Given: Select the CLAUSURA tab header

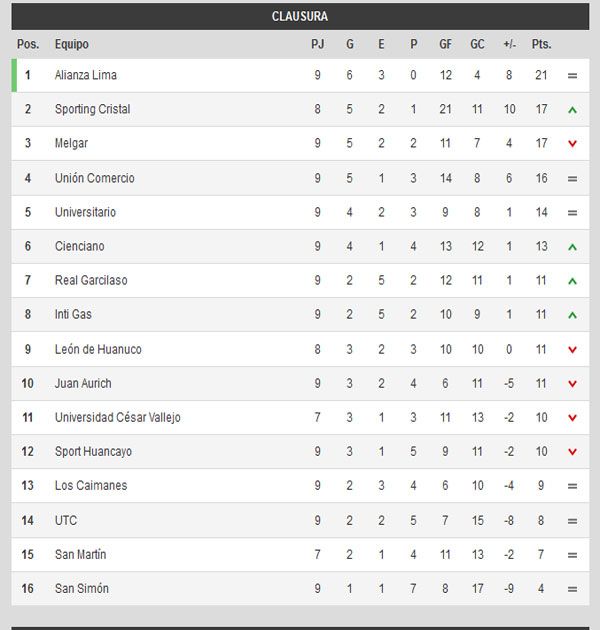Looking at the screenshot, I should click(x=300, y=17).
